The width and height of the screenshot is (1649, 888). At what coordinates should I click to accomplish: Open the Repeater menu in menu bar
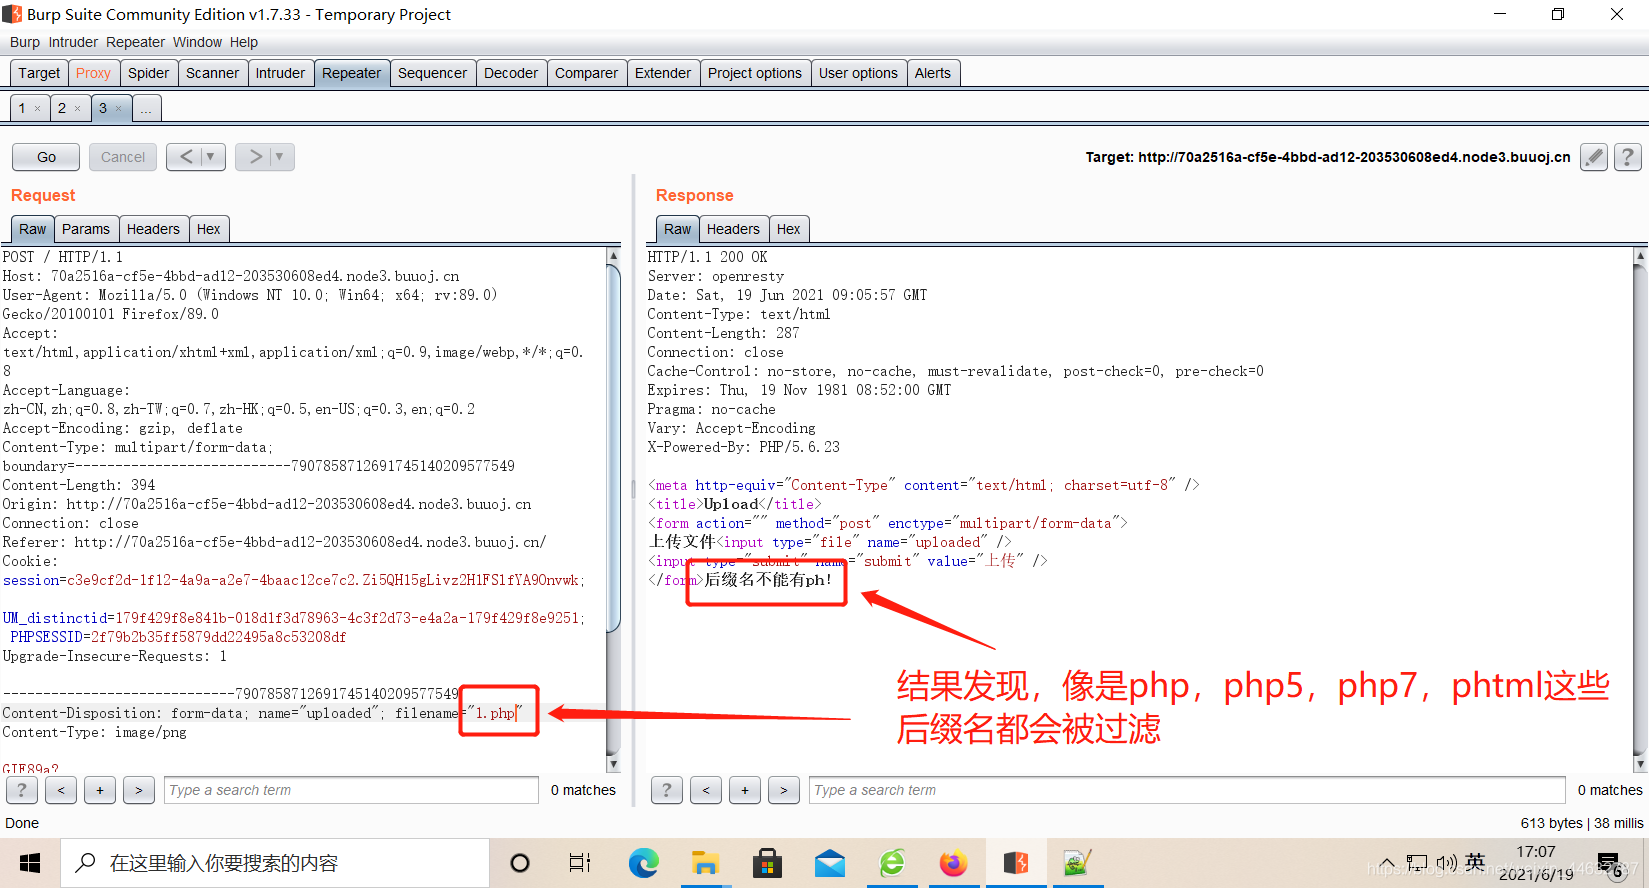(135, 42)
